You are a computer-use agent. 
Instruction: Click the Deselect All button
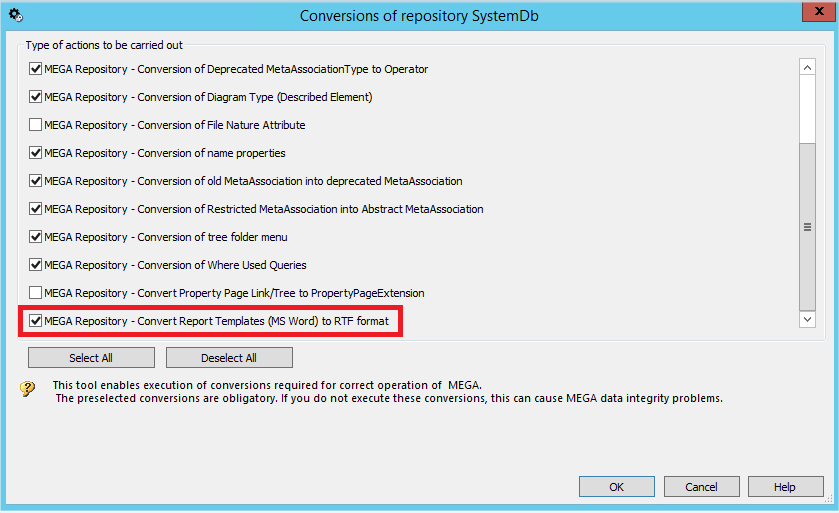[229, 358]
